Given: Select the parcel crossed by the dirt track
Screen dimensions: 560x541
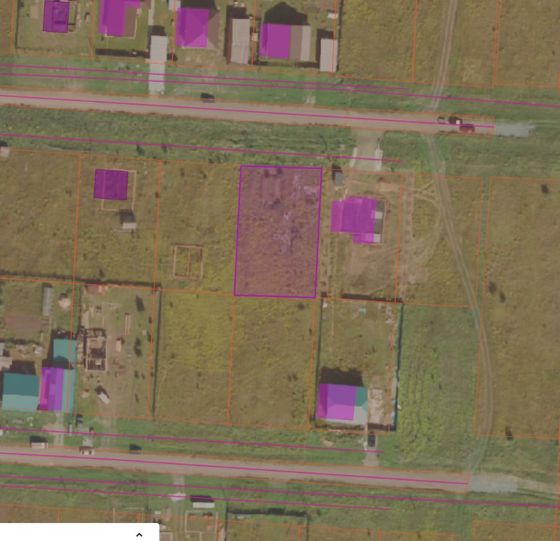Looking at the screenshot, I should (x=441, y=240).
